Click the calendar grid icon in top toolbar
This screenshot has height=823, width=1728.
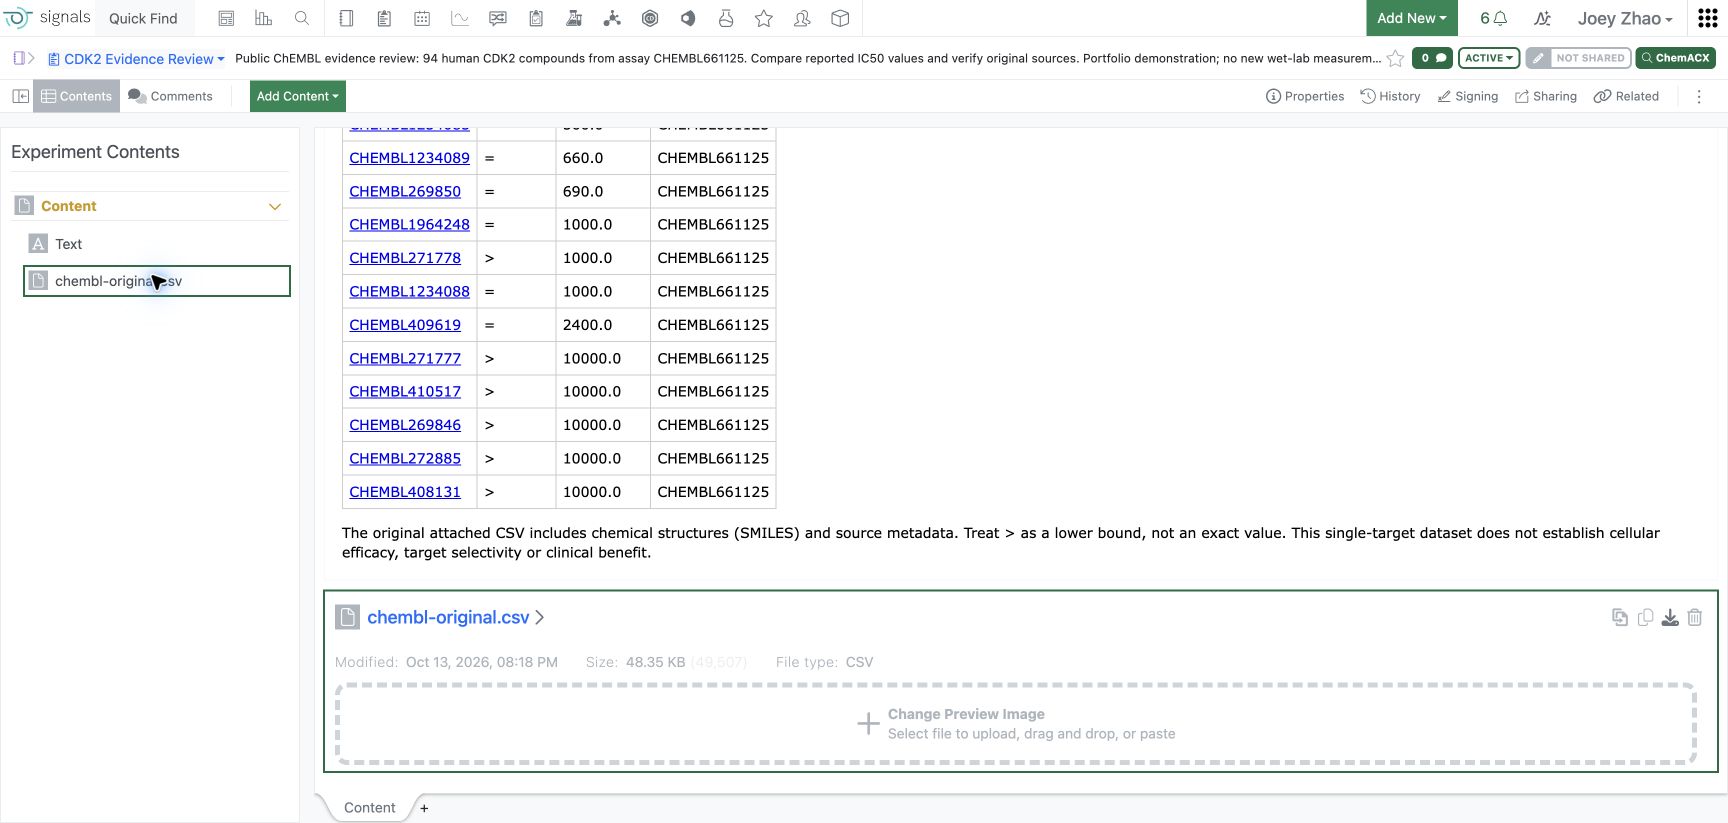coord(422,18)
